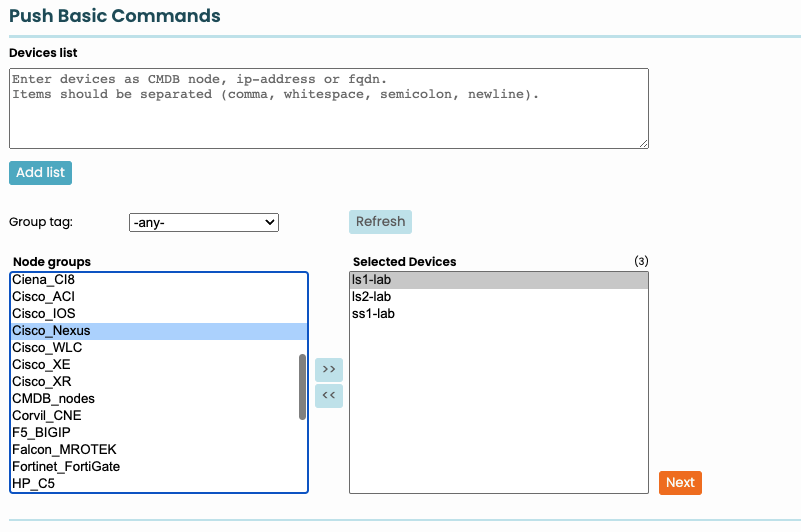Select Ciena_CI8 node group
801x532 pixels.
point(43,280)
